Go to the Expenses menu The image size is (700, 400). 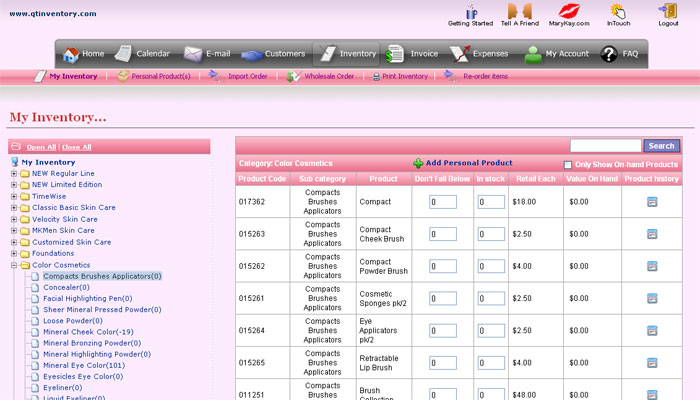pos(479,54)
